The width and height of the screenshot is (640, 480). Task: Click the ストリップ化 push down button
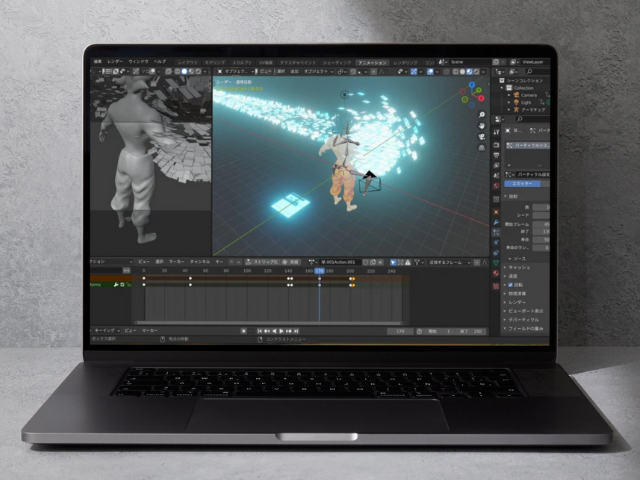262,262
